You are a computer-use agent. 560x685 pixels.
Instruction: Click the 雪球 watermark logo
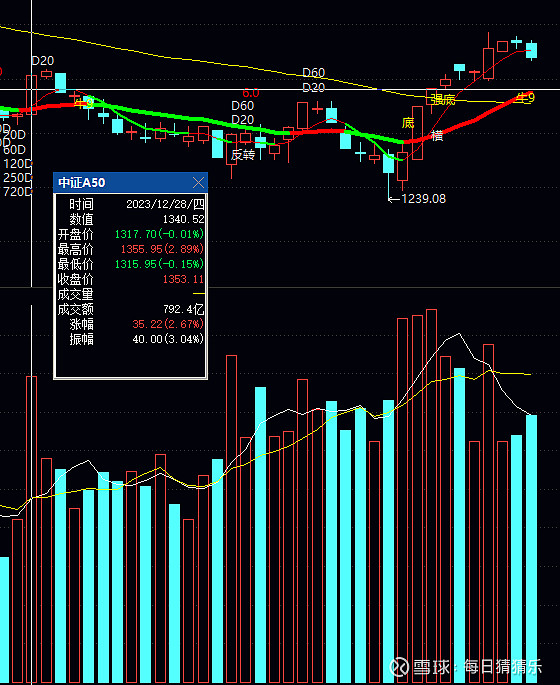point(399,667)
